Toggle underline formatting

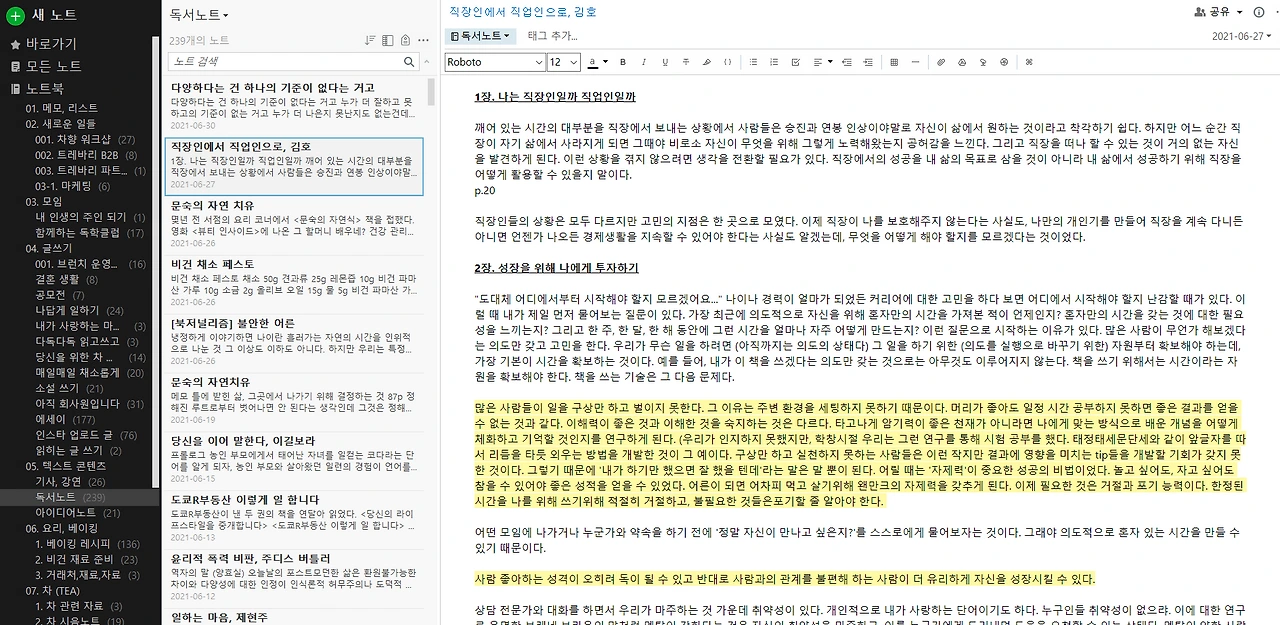tap(663, 62)
